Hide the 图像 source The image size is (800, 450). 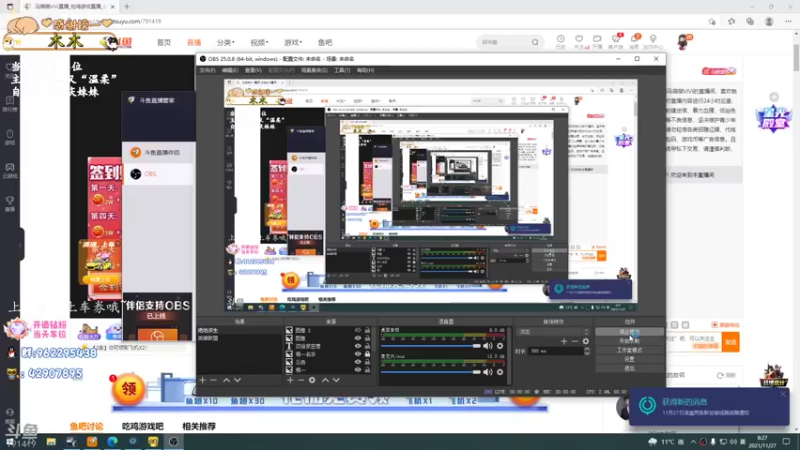358,338
